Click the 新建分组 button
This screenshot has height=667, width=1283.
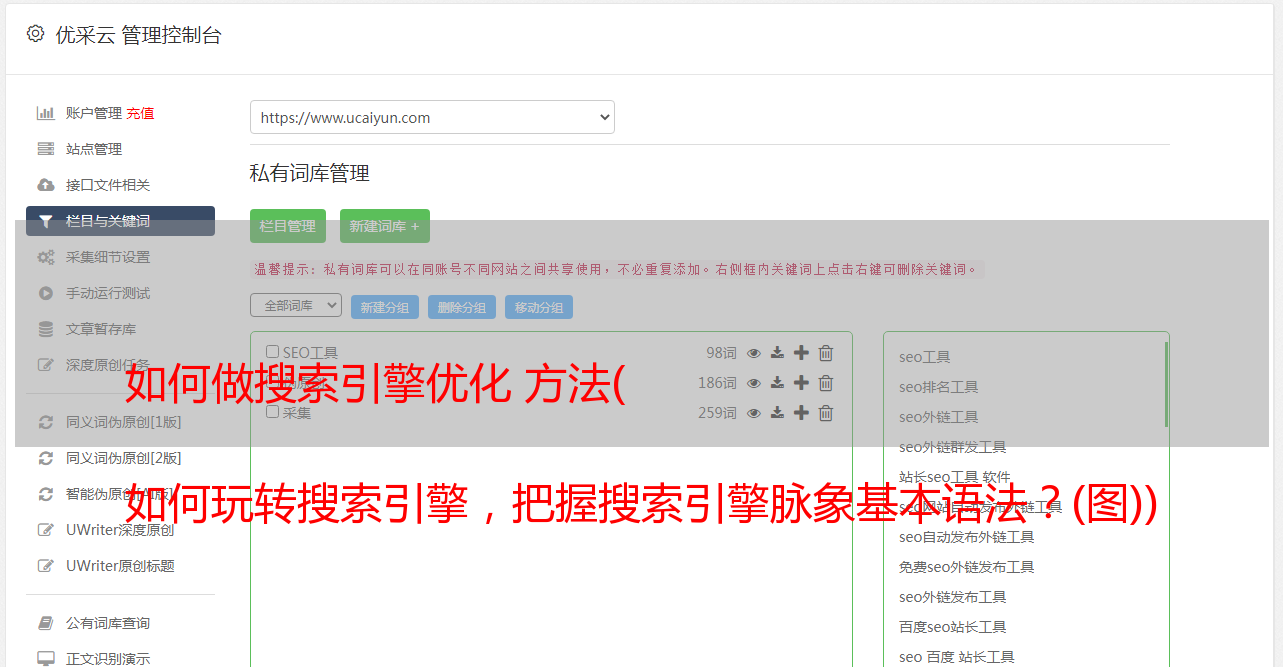[385, 307]
